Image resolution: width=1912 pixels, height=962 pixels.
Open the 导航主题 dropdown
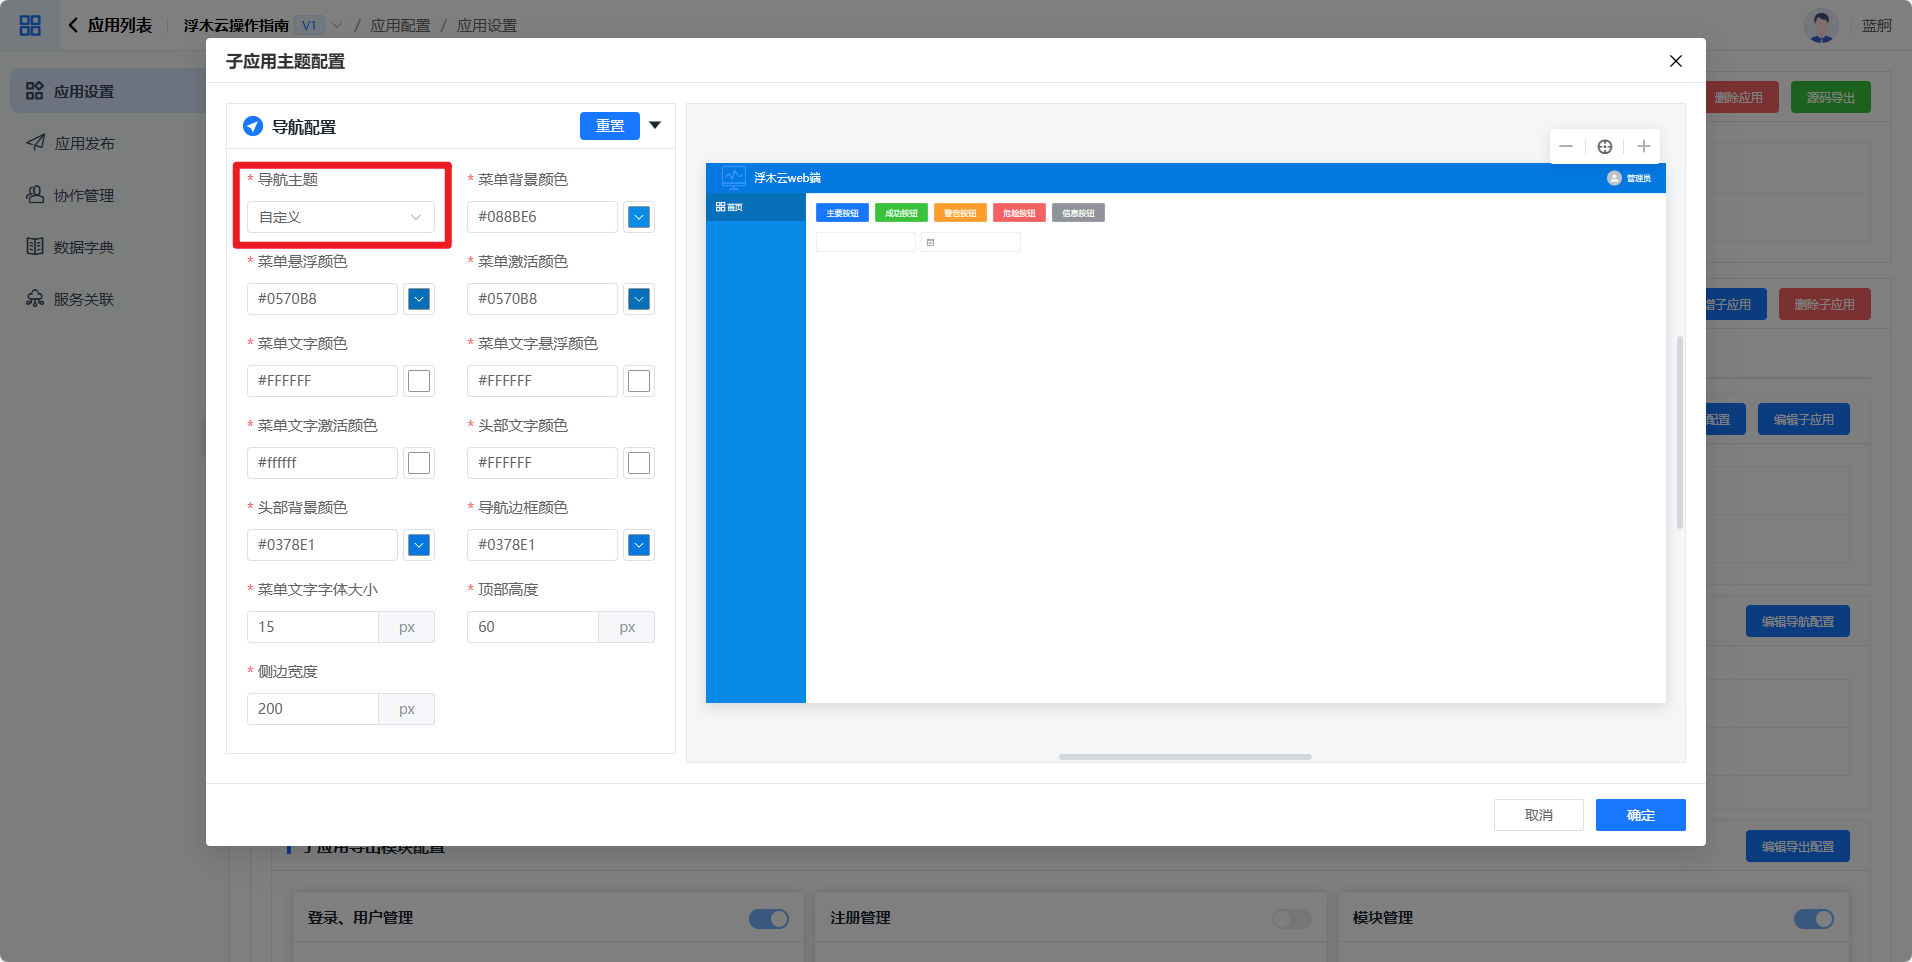[x=340, y=217]
